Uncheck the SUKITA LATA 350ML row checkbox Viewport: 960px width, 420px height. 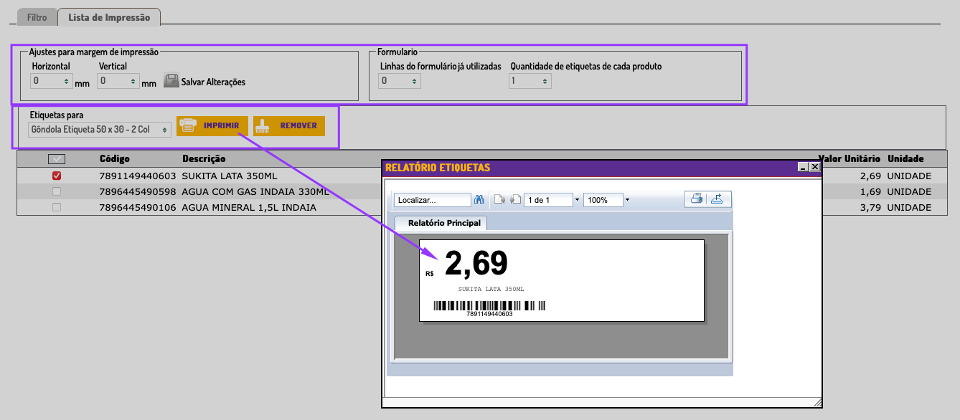tap(57, 176)
